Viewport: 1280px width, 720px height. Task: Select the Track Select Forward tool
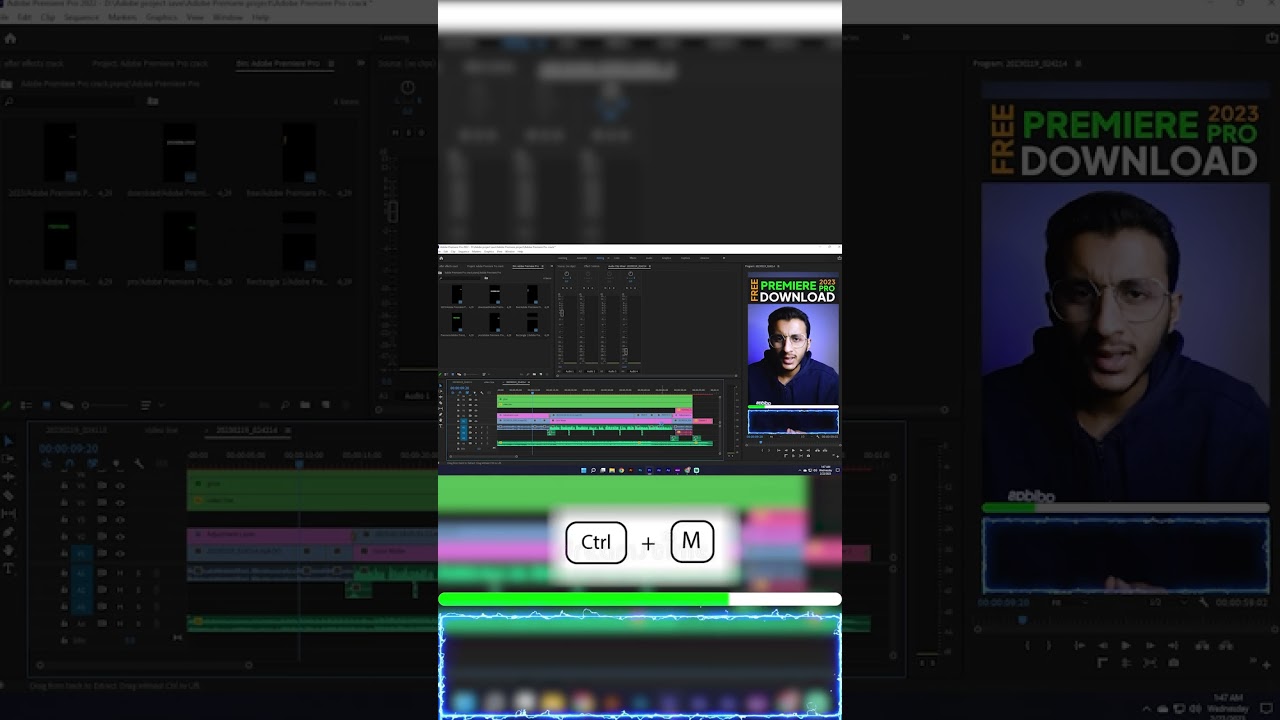tap(9, 459)
